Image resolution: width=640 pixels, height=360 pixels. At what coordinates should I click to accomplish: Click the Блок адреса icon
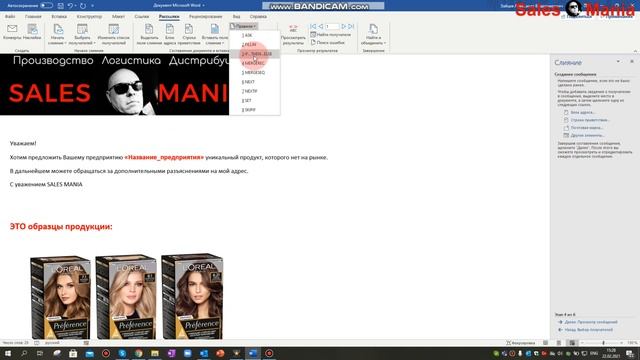point(169,34)
